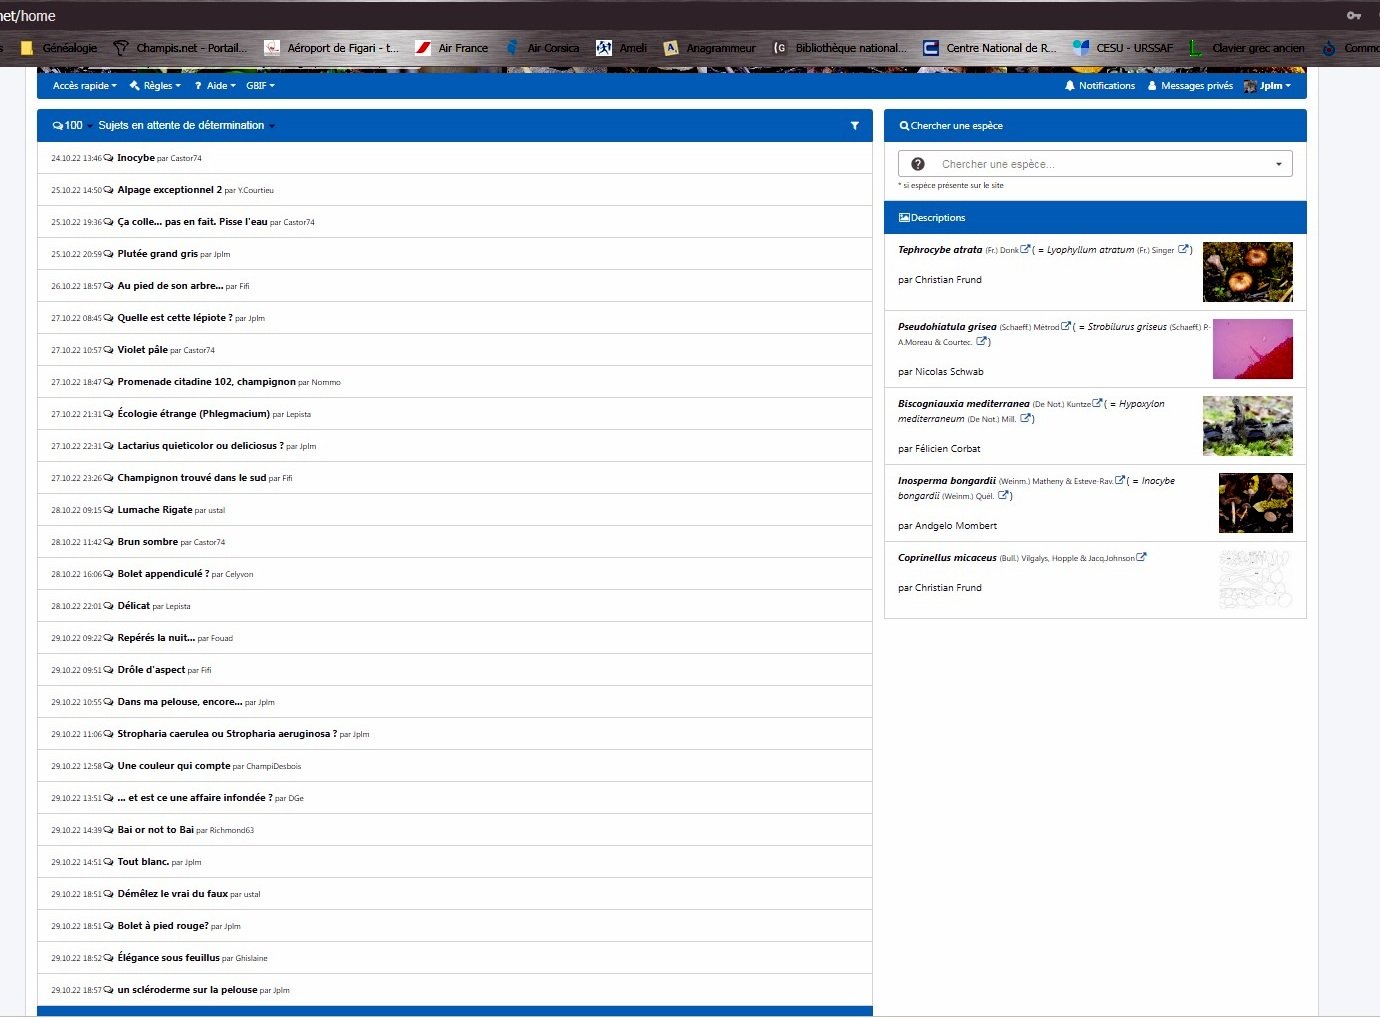Expand the Accès rapide dropdown menu

(84, 86)
